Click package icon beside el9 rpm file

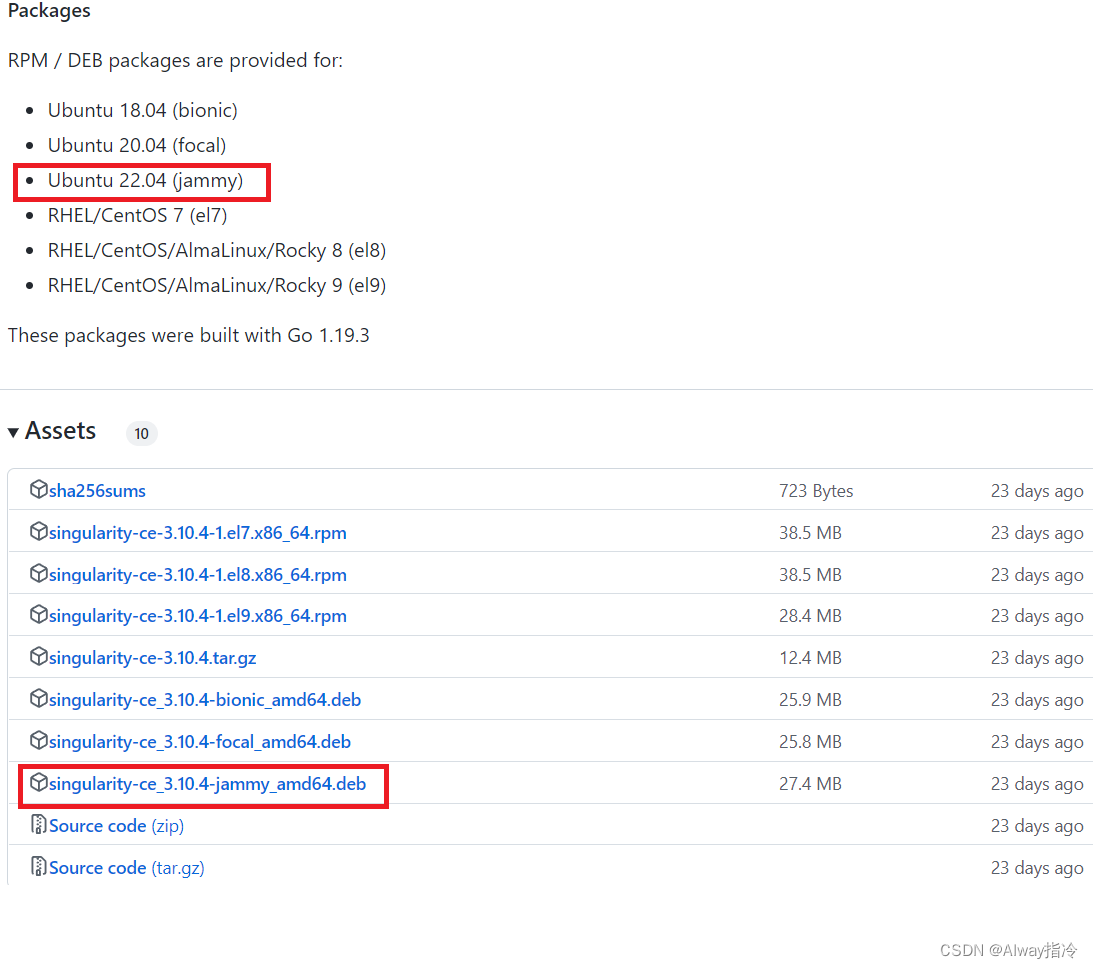[x=38, y=614]
